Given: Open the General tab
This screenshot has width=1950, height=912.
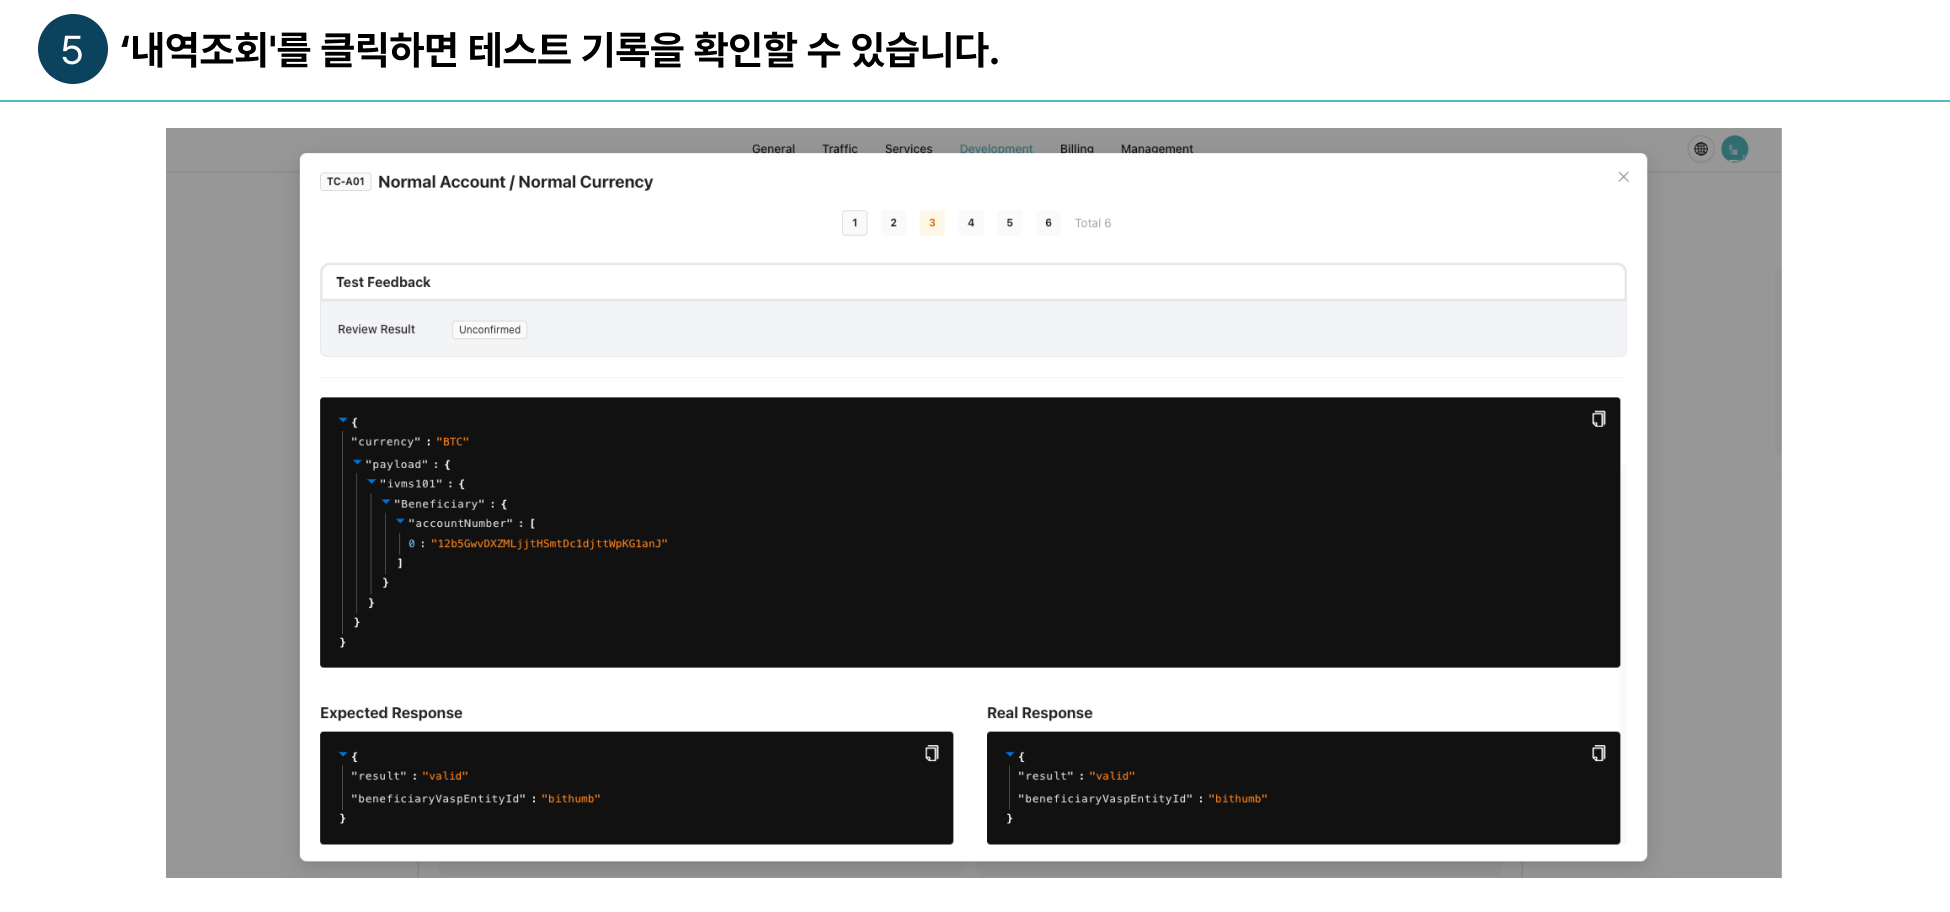Looking at the screenshot, I should point(773,148).
